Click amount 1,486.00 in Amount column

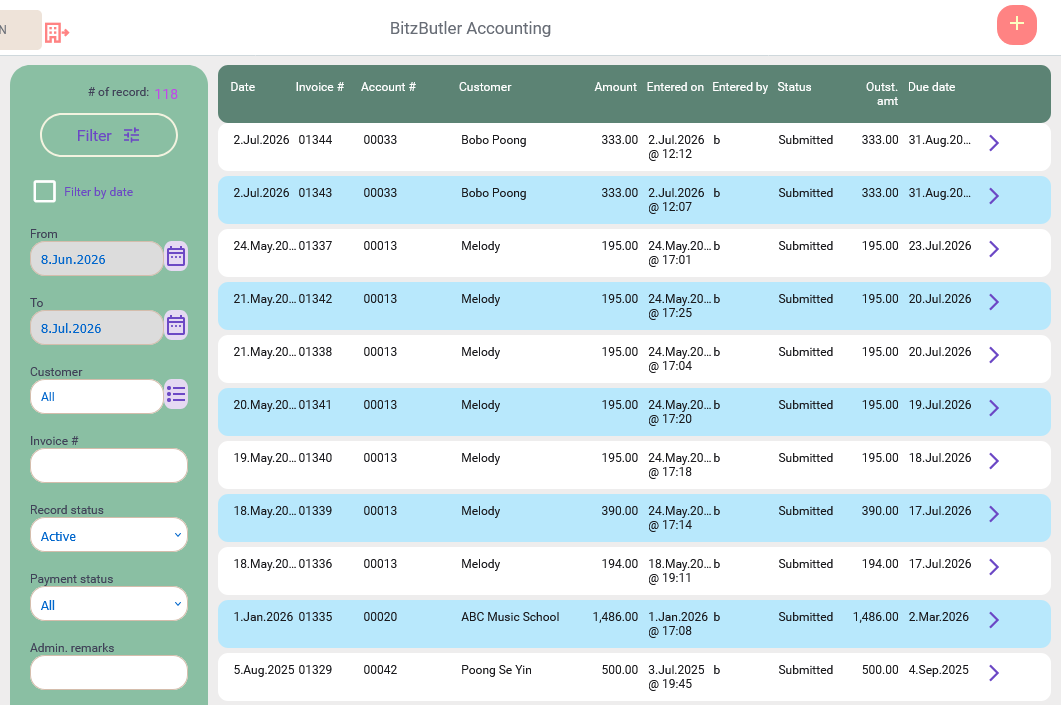click(x=615, y=617)
